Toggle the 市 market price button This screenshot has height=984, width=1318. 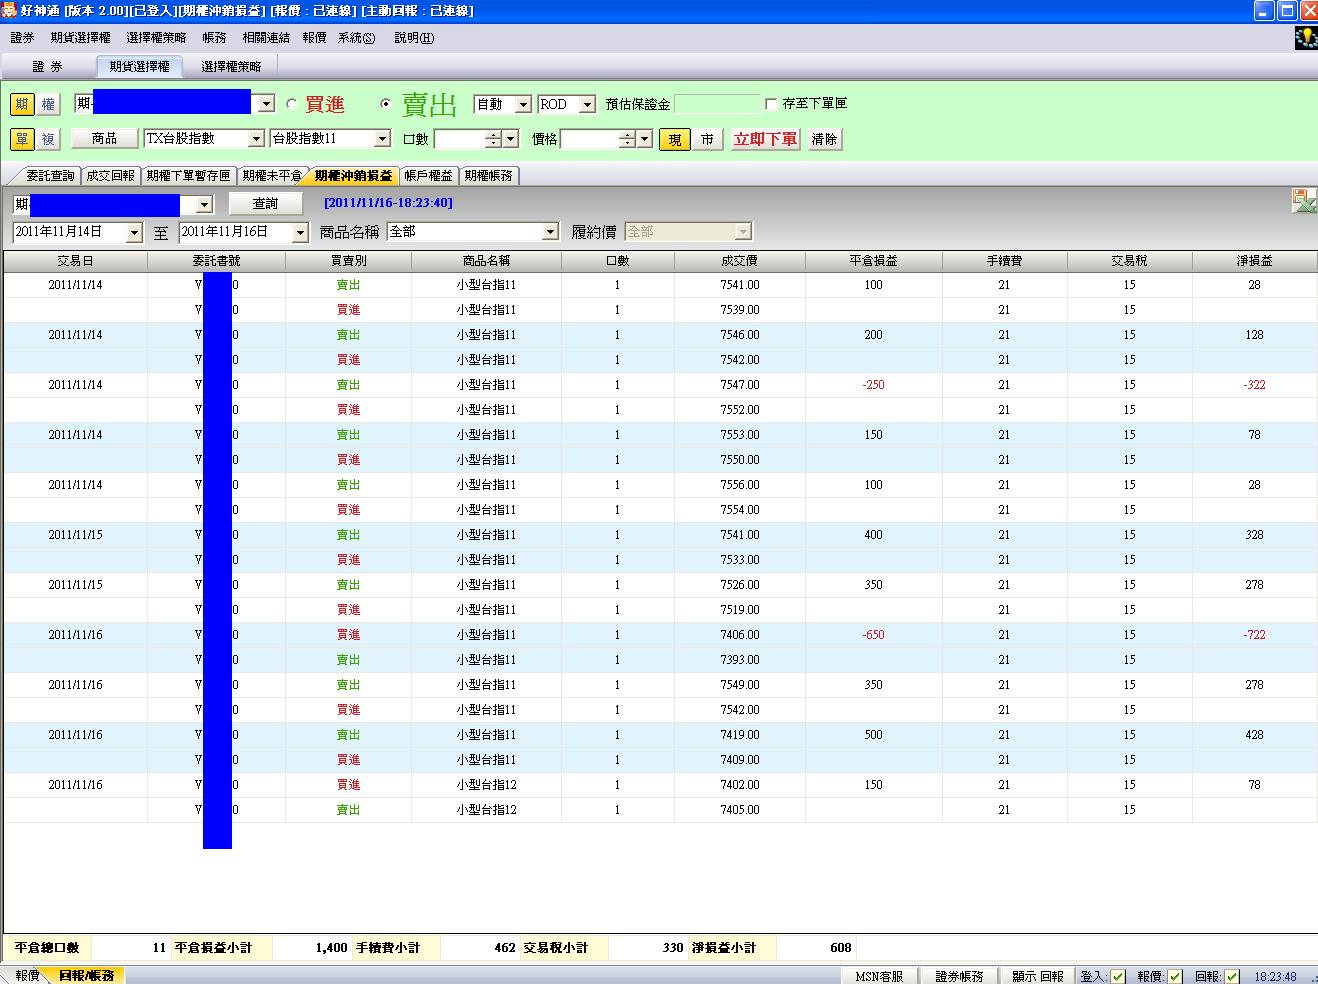(707, 139)
